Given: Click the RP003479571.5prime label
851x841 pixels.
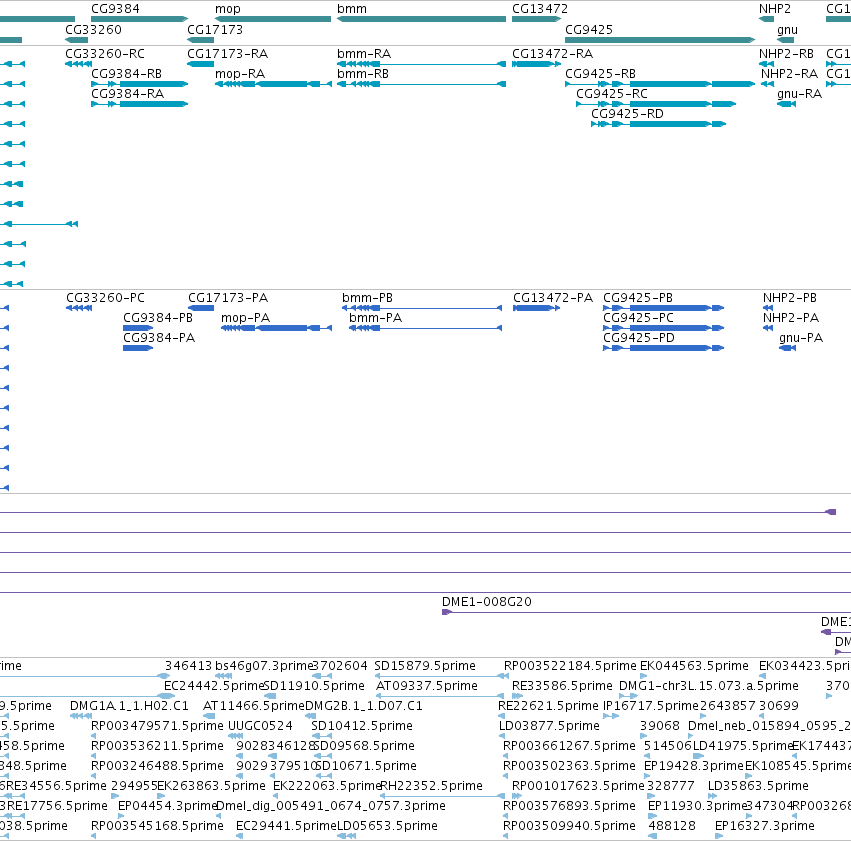Looking at the screenshot, I should 157,726.
